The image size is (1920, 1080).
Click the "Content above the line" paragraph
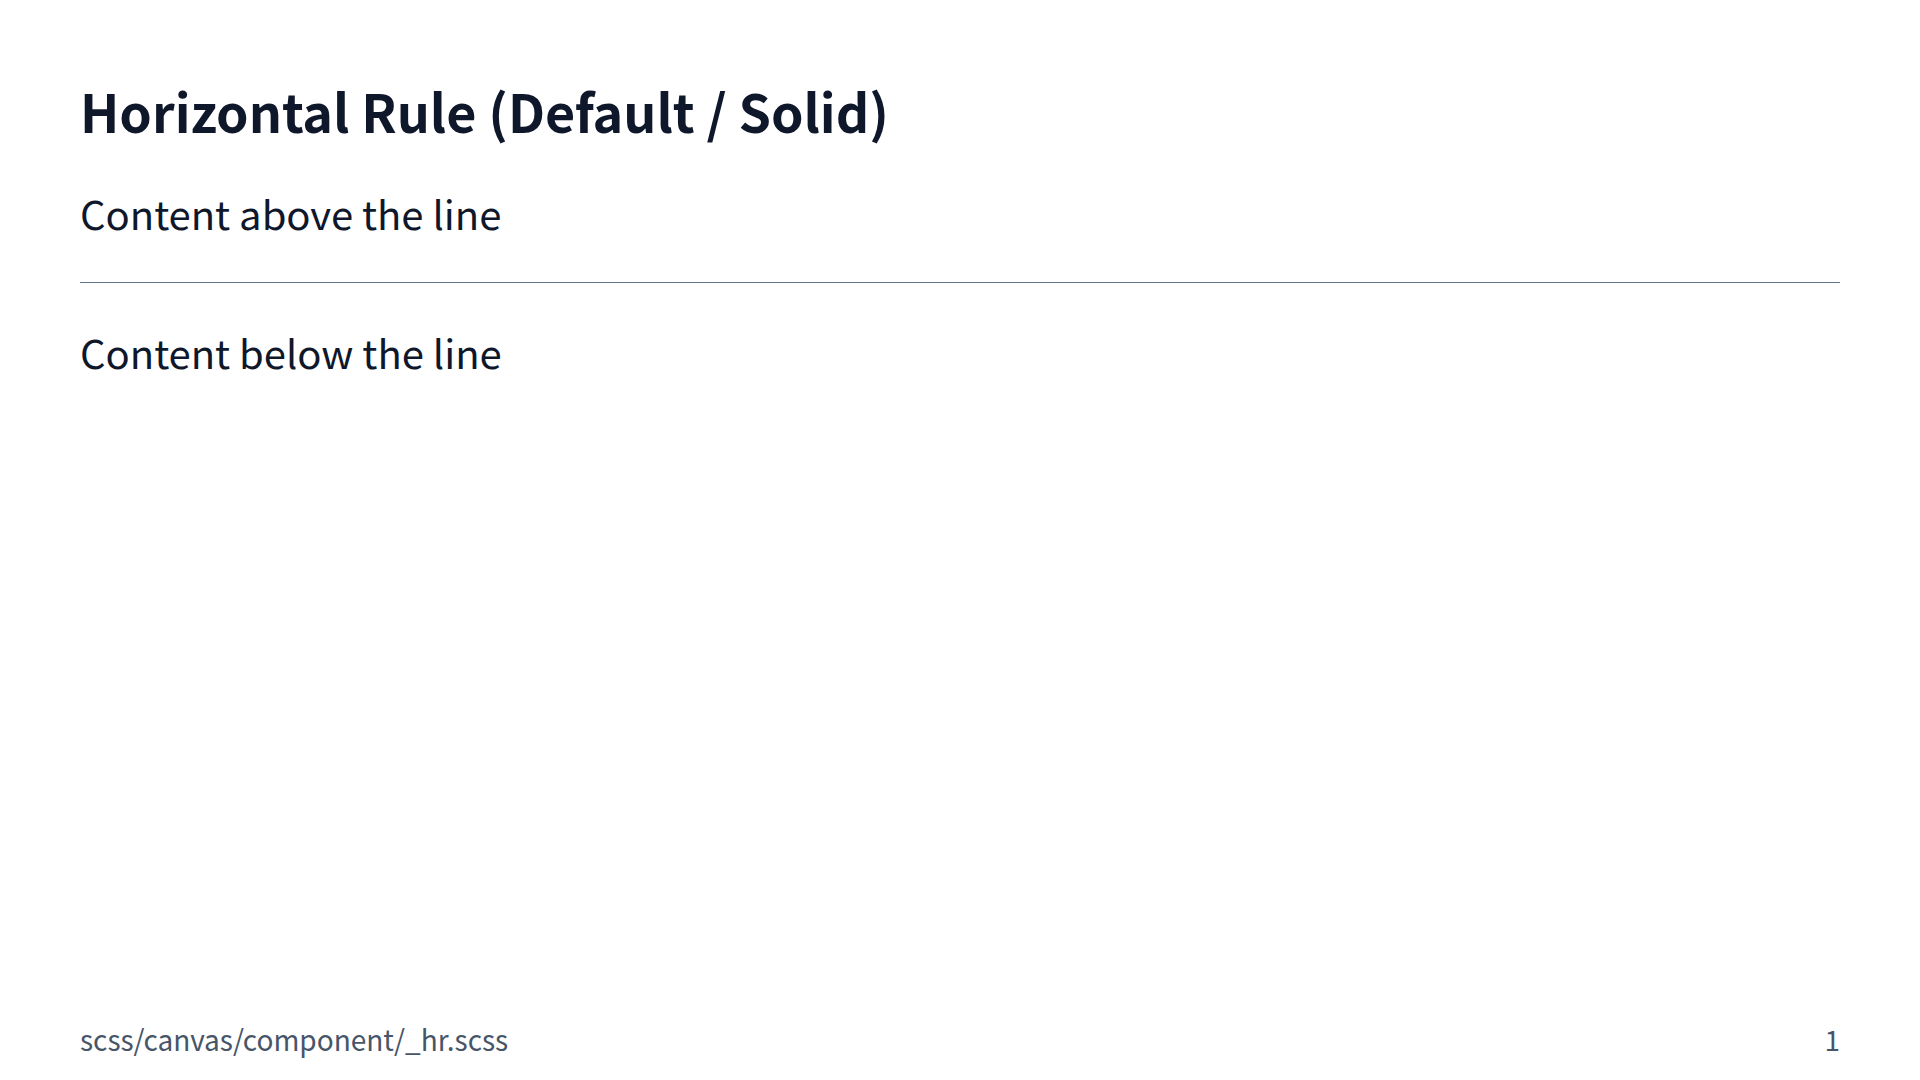[290, 216]
